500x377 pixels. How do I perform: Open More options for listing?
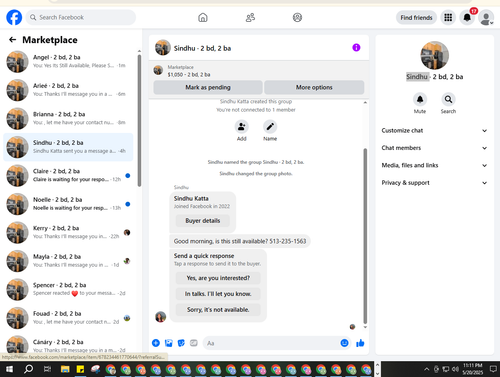[x=314, y=87]
